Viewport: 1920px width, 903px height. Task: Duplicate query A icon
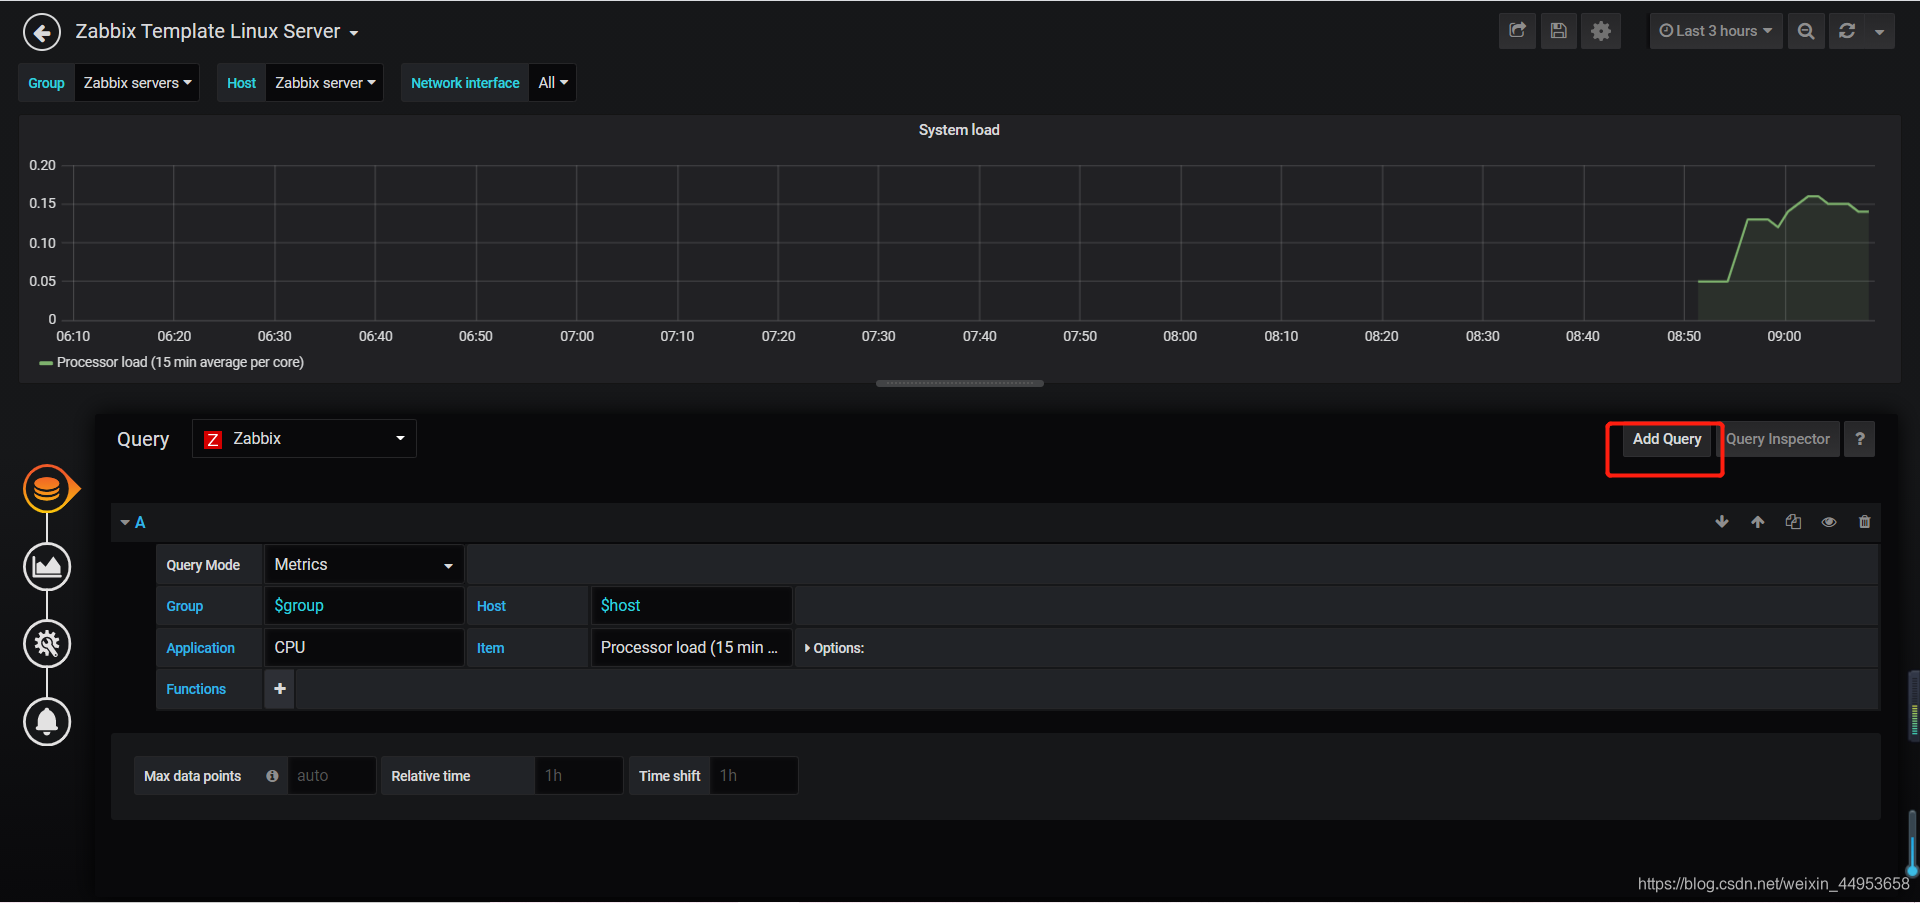(1793, 522)
